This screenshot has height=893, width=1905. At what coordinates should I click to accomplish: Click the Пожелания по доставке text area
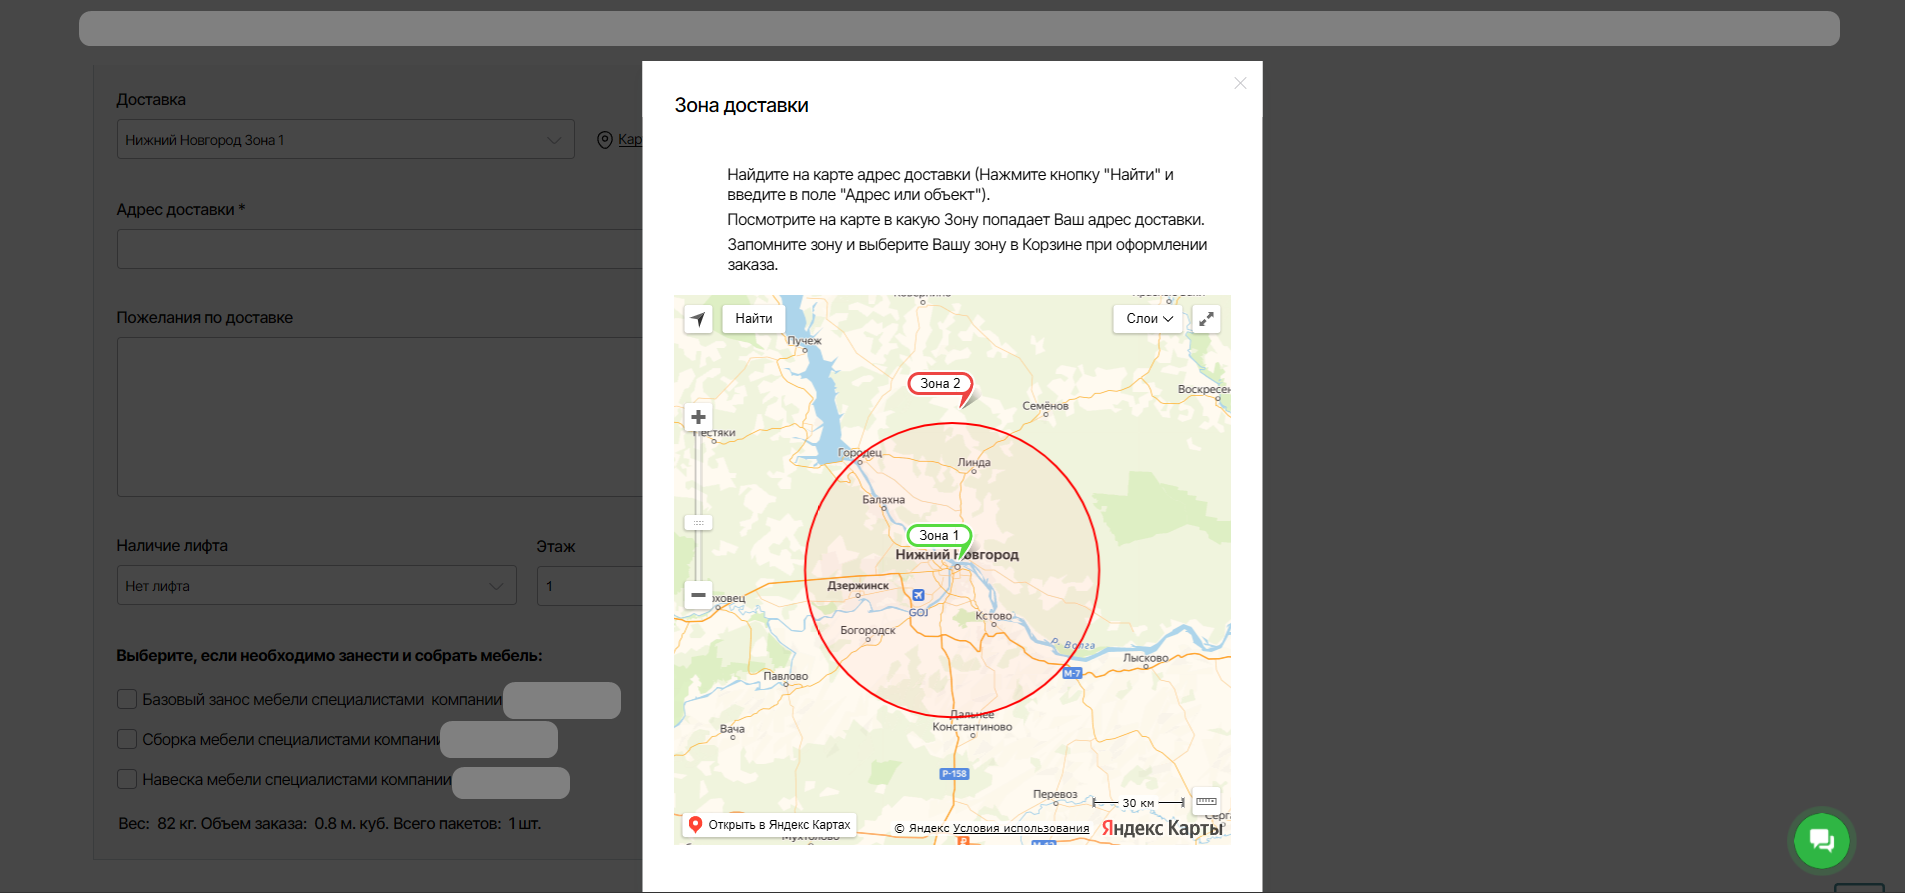click(x=380, y=417)
